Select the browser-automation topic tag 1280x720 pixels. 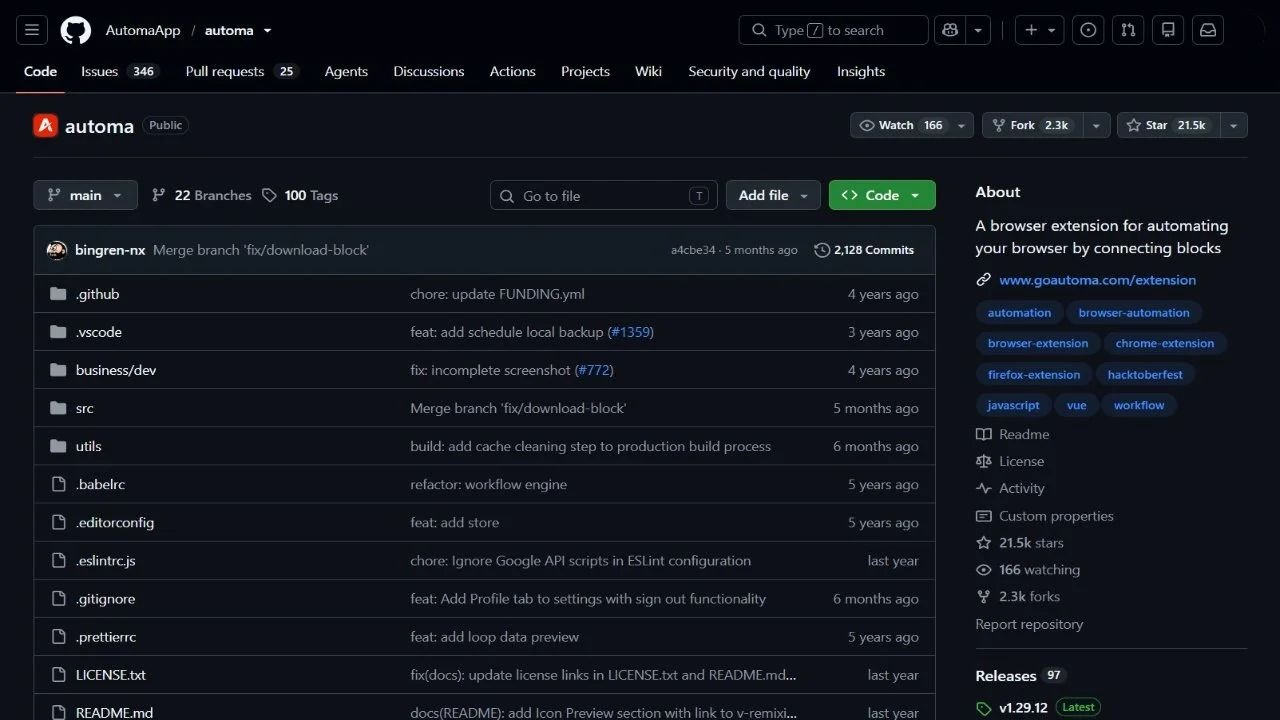(1134, 313)
